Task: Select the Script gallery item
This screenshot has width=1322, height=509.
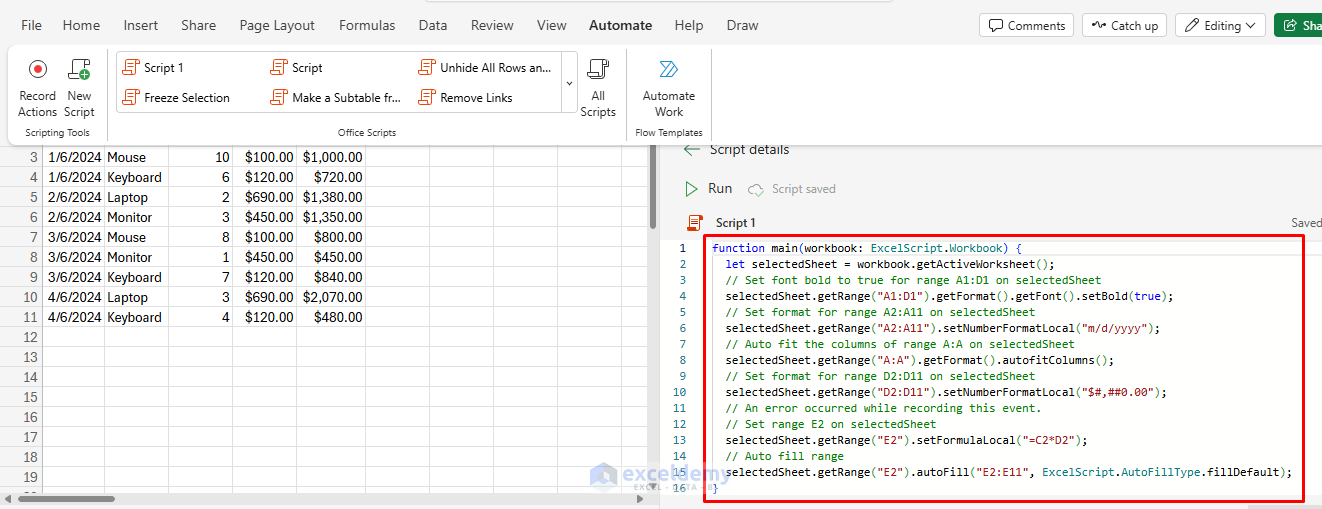Action: 296,68
